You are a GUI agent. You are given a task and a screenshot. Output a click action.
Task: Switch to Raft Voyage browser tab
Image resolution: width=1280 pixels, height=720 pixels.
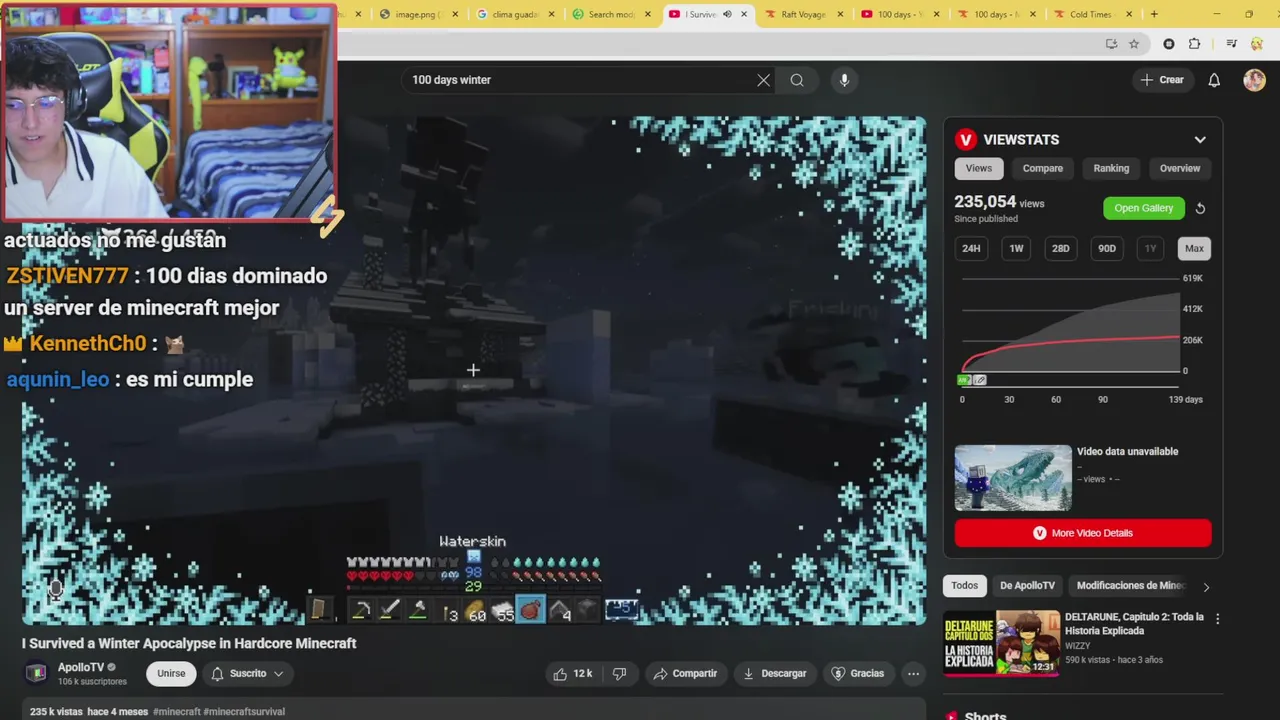tap(803, 14)
